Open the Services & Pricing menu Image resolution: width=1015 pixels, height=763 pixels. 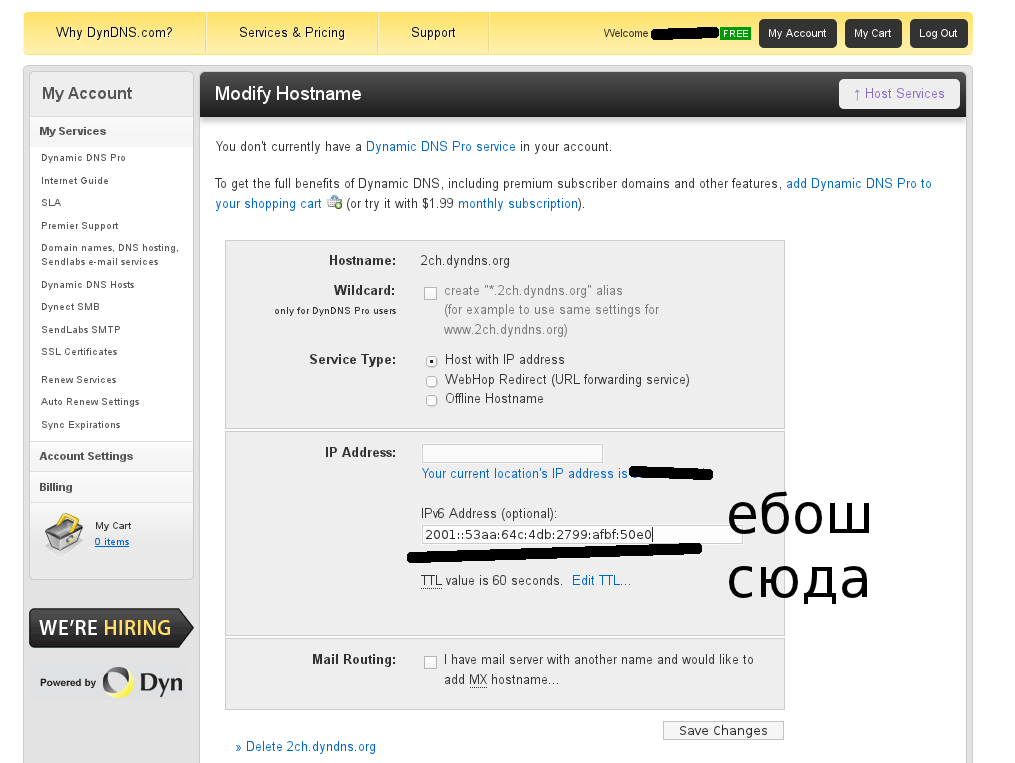292,33
